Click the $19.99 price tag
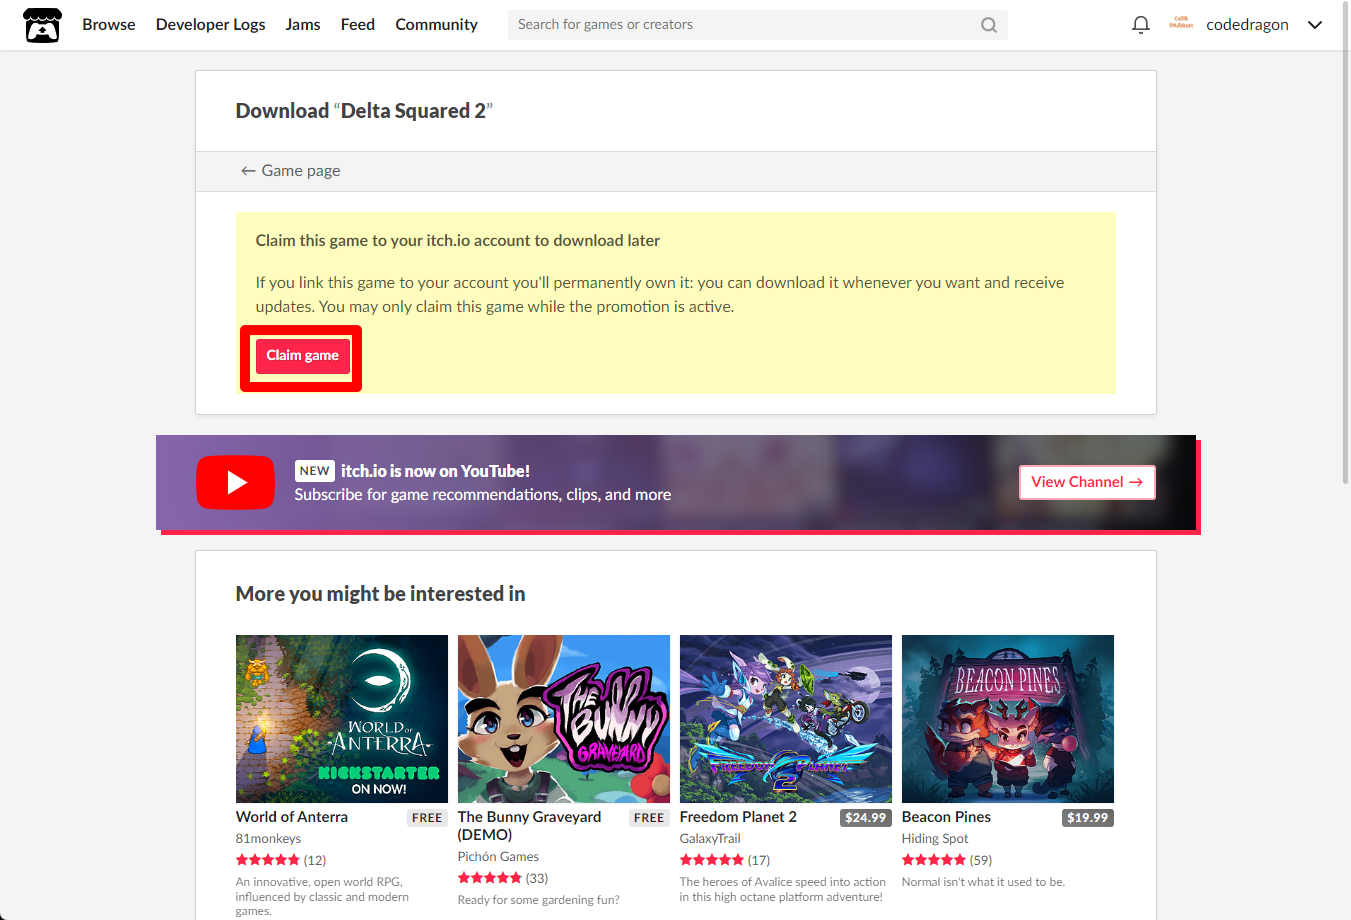 tap(1088, 818)
